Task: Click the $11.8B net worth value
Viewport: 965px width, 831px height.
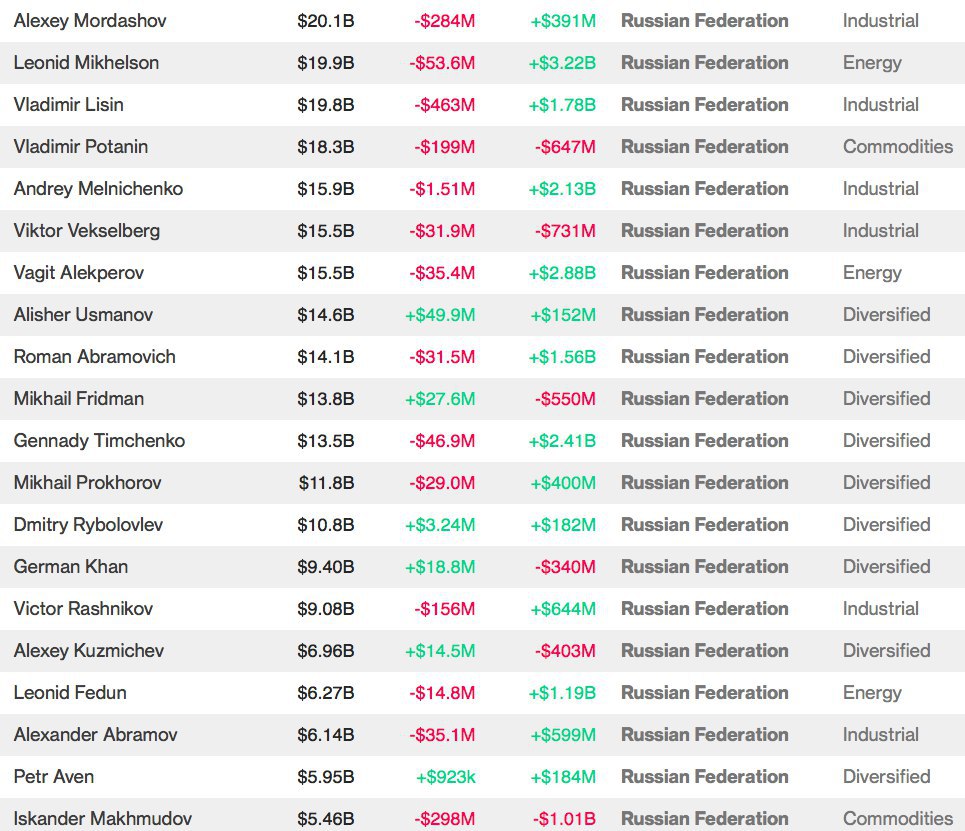Action: (327, 483)
